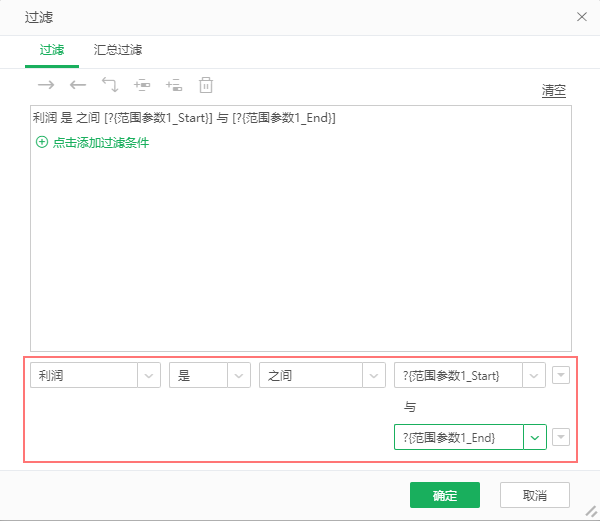Open the 范围参数1_Start value dropdown arrow
The width and height of the screenshot is (600, 521).
535,375
